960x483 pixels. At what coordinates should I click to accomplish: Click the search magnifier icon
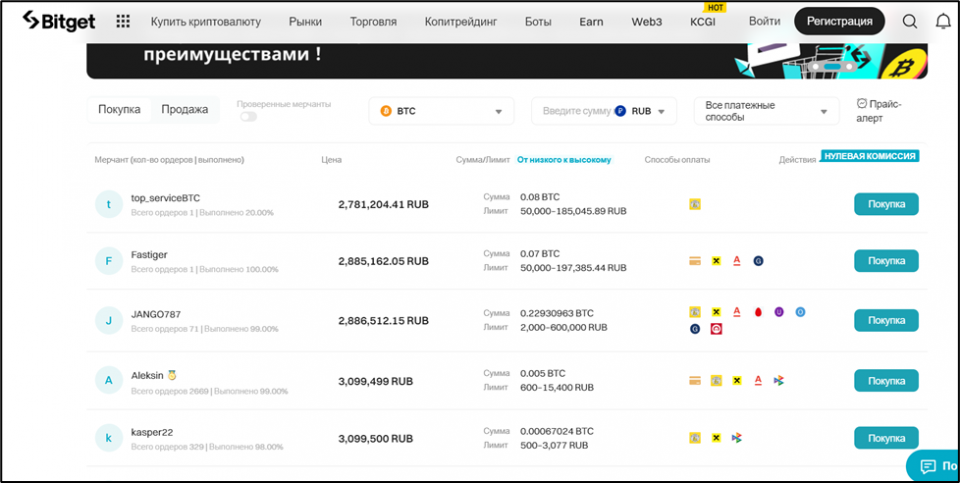click(909, 21)
